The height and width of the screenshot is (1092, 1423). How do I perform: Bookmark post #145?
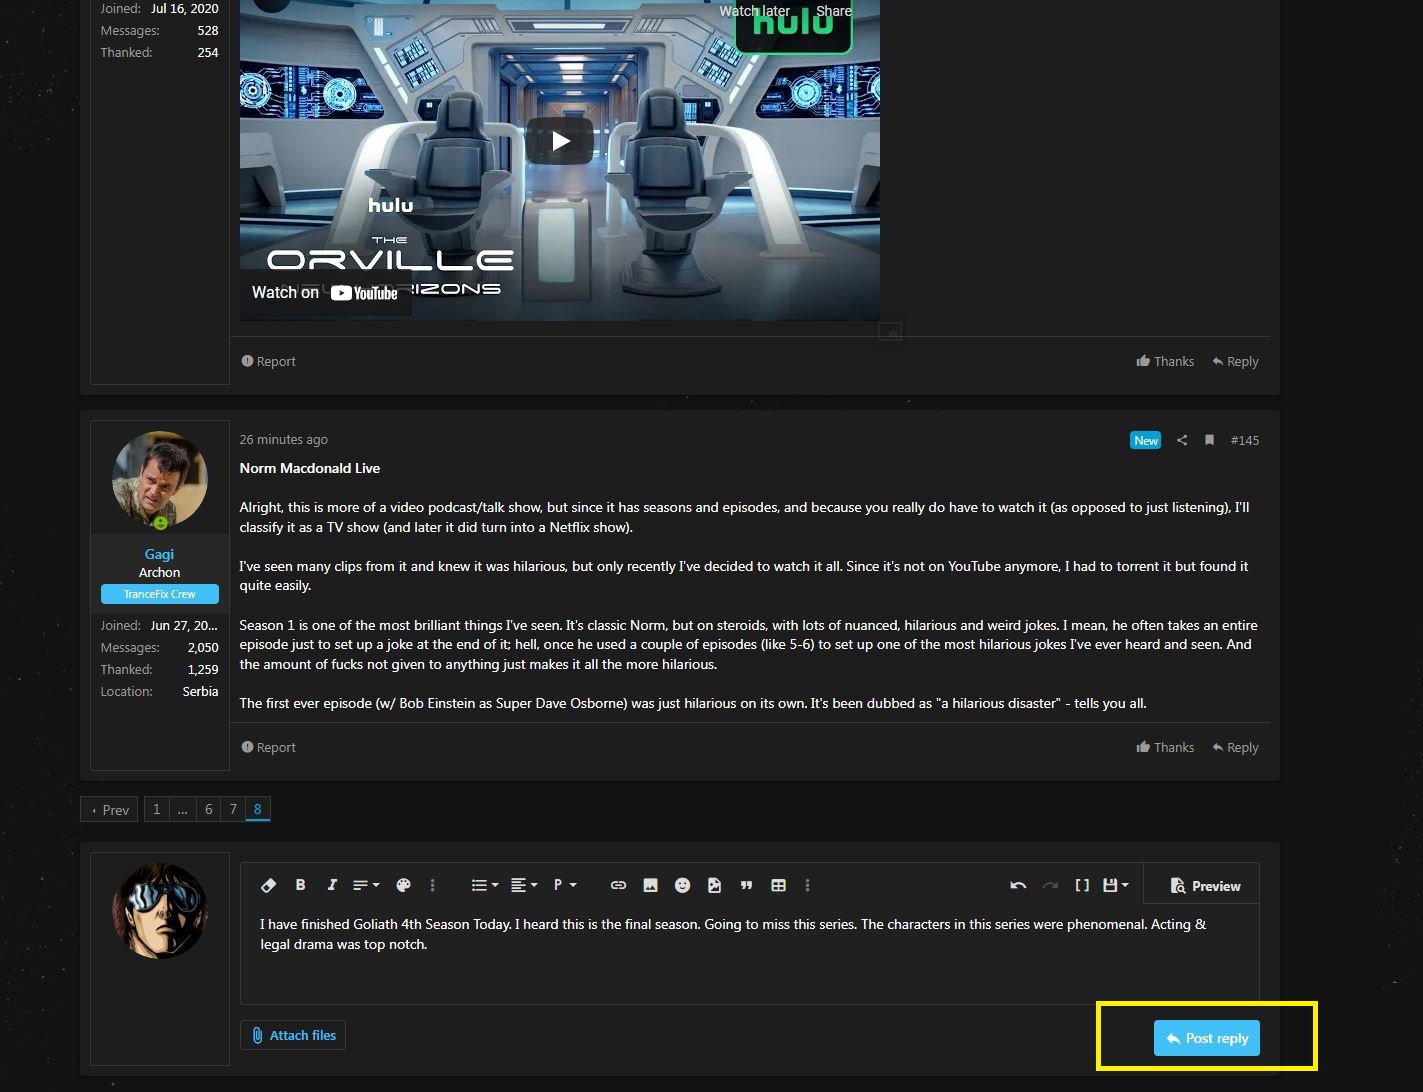[x=1209, y=440]
